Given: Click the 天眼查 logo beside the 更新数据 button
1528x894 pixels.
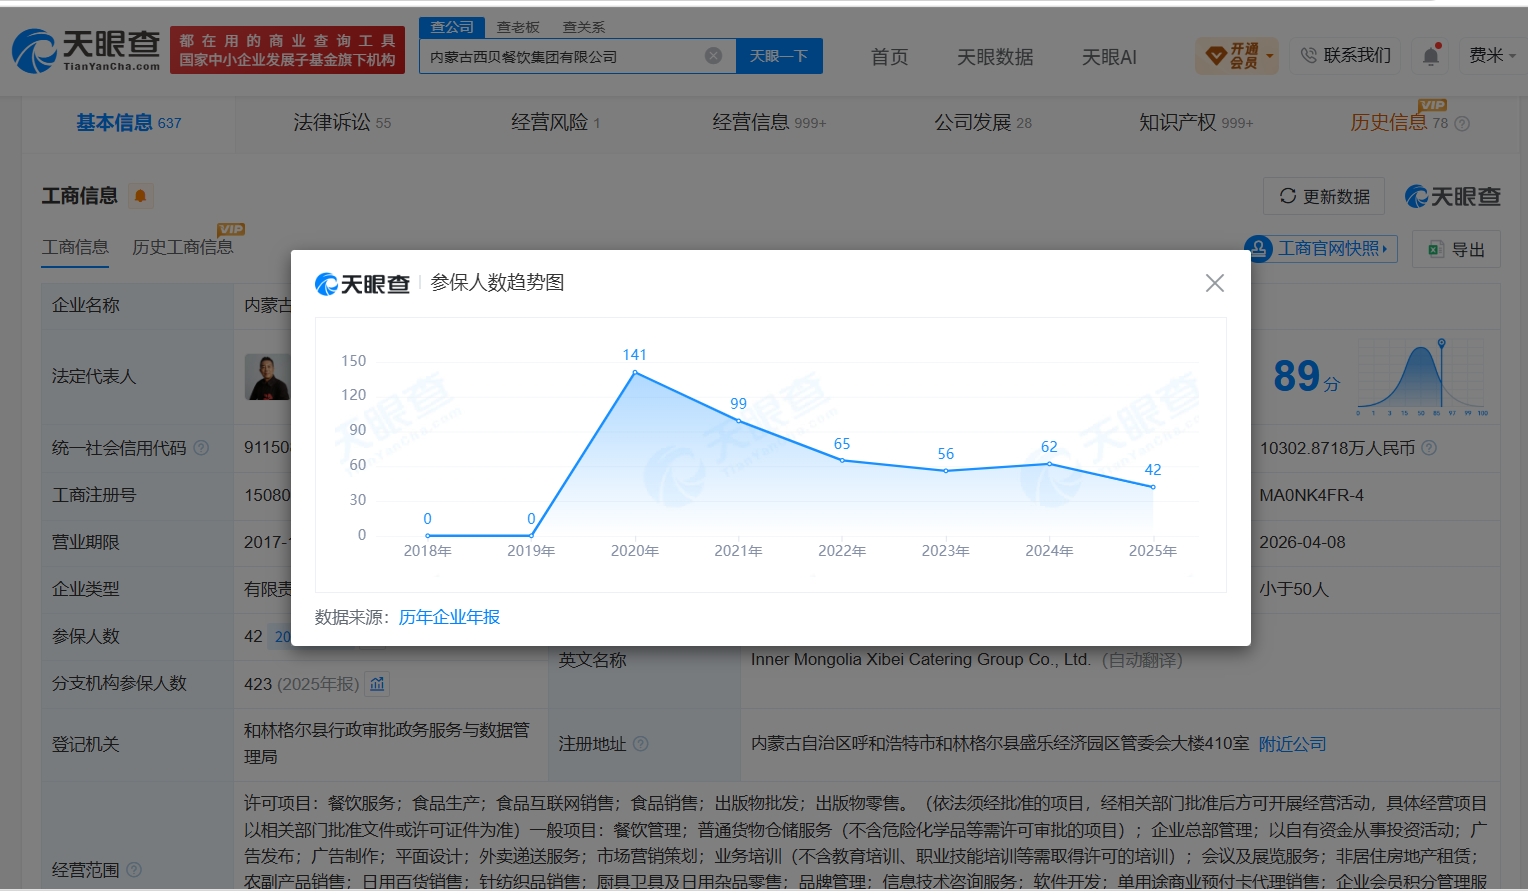Looking at the screenshot, I should tap(1453, 197).
